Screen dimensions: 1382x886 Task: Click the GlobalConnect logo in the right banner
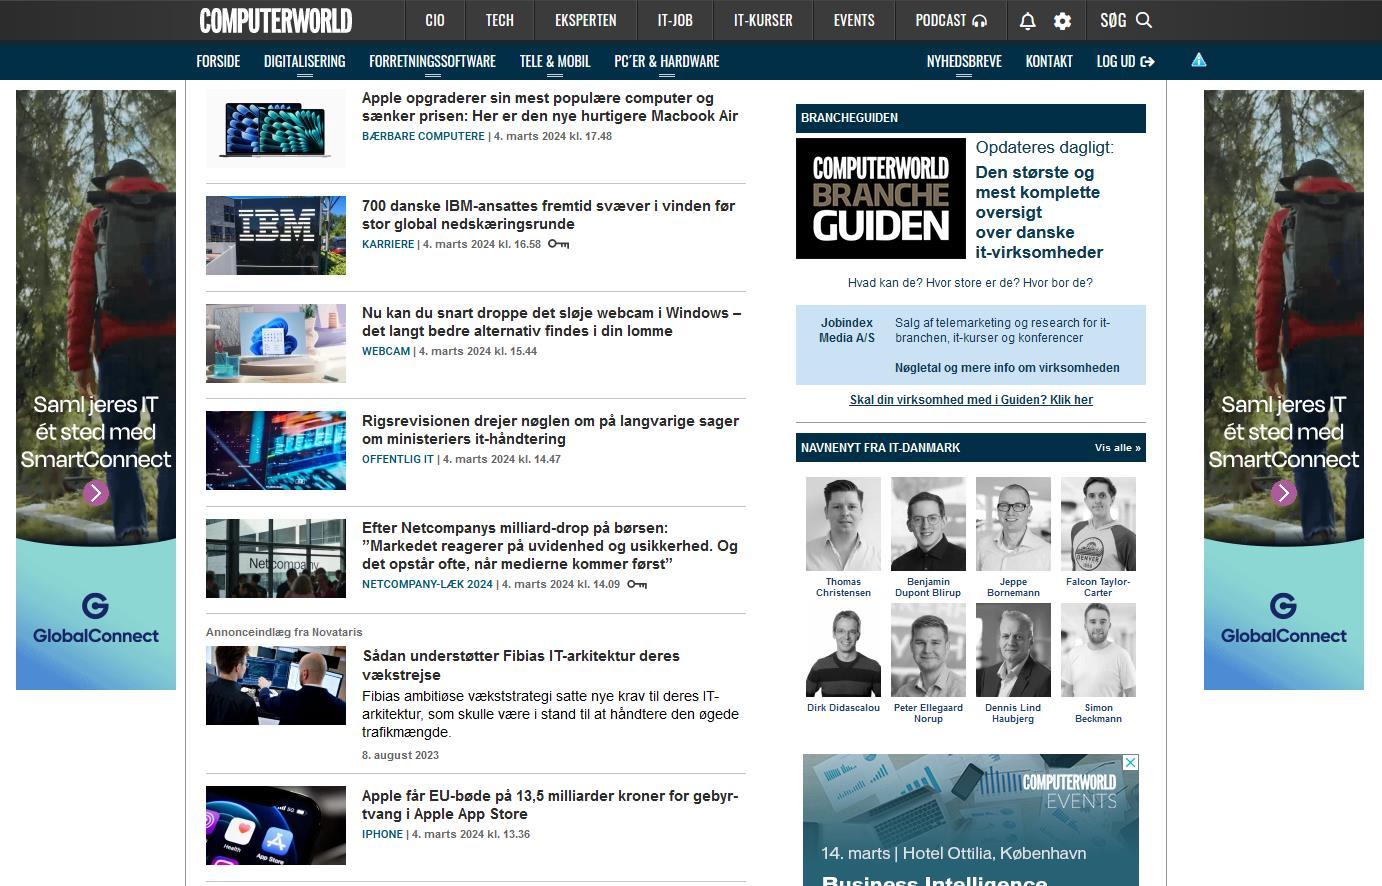1284,619
